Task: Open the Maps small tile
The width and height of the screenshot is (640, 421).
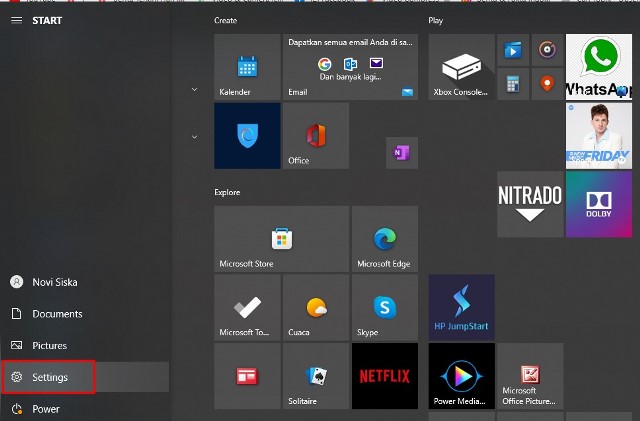Action: tap(547, 84)
